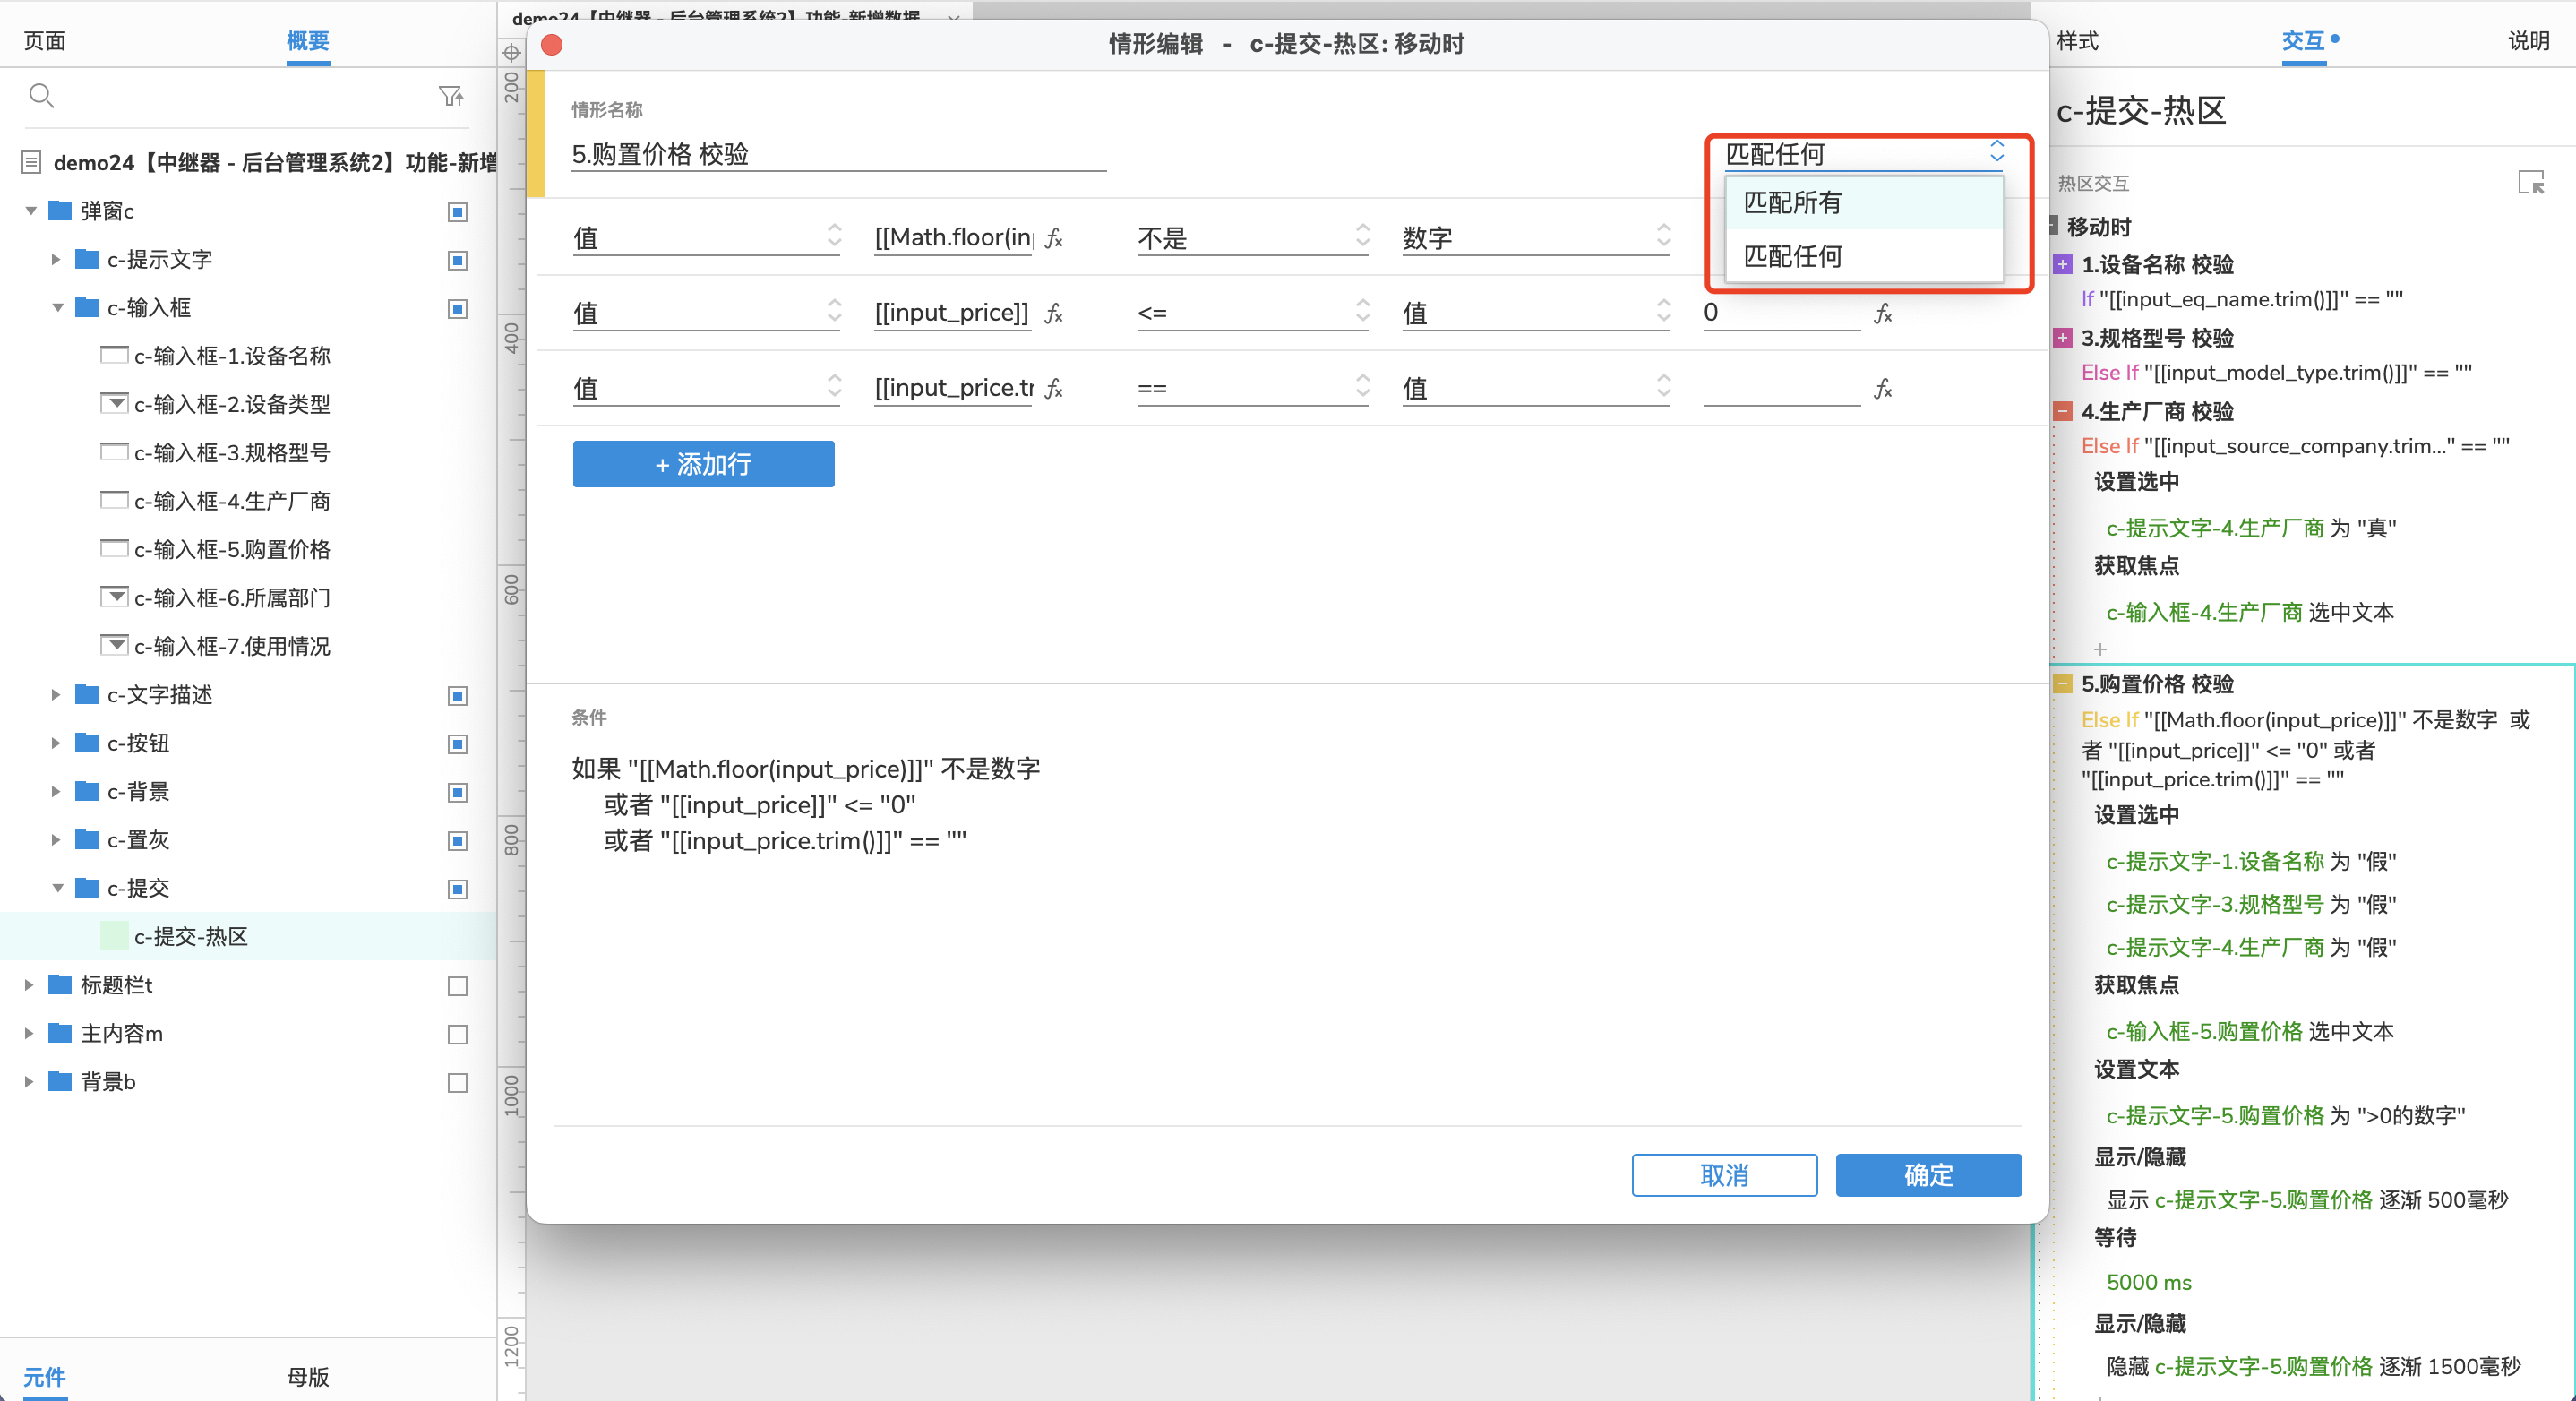
Task: Open the outline filter funnel icon
Action: click(x=451, y=96)
